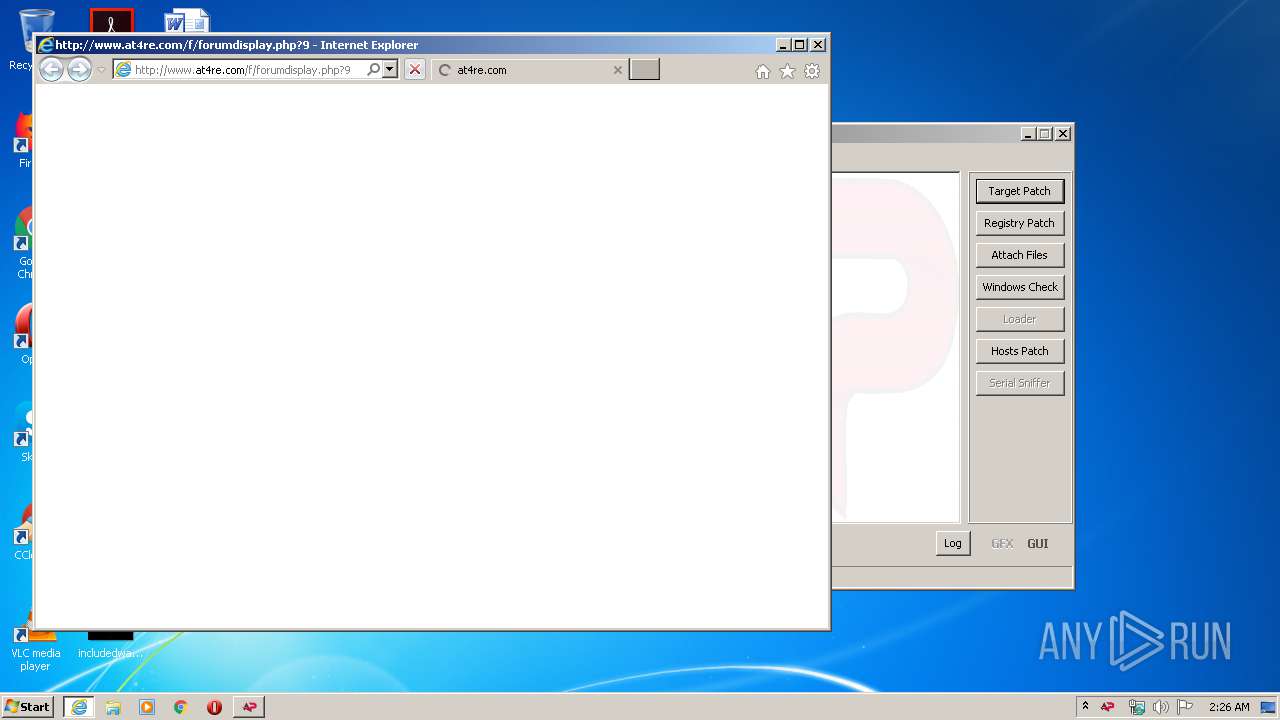Click the IE forward navigation arrow

[79, 69]
